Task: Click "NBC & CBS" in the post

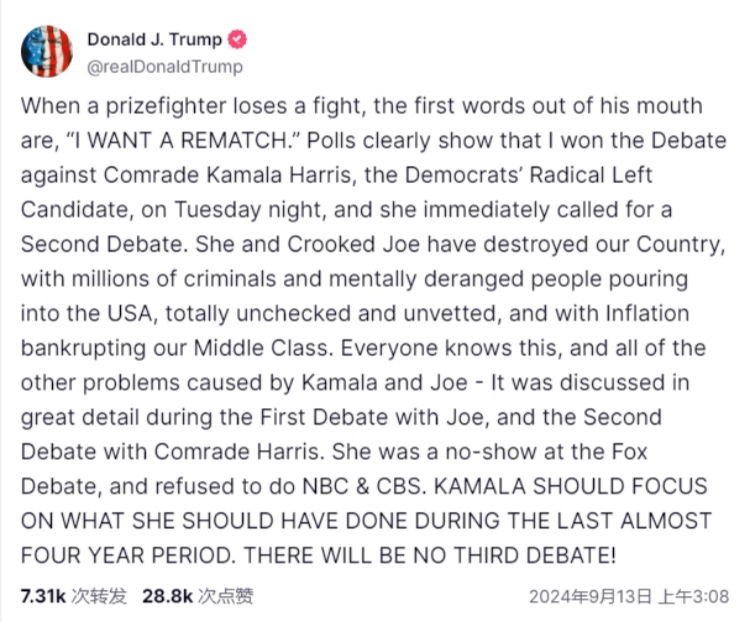Action: coord(357,487)
